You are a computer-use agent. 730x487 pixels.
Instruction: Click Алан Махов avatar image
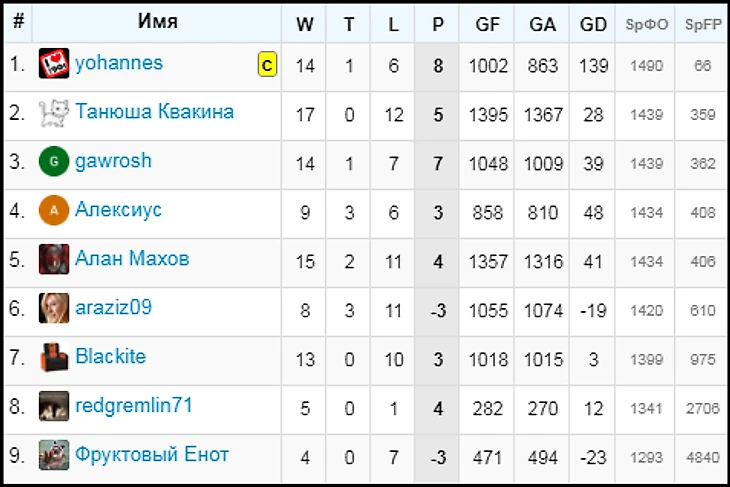coord(53,259)
